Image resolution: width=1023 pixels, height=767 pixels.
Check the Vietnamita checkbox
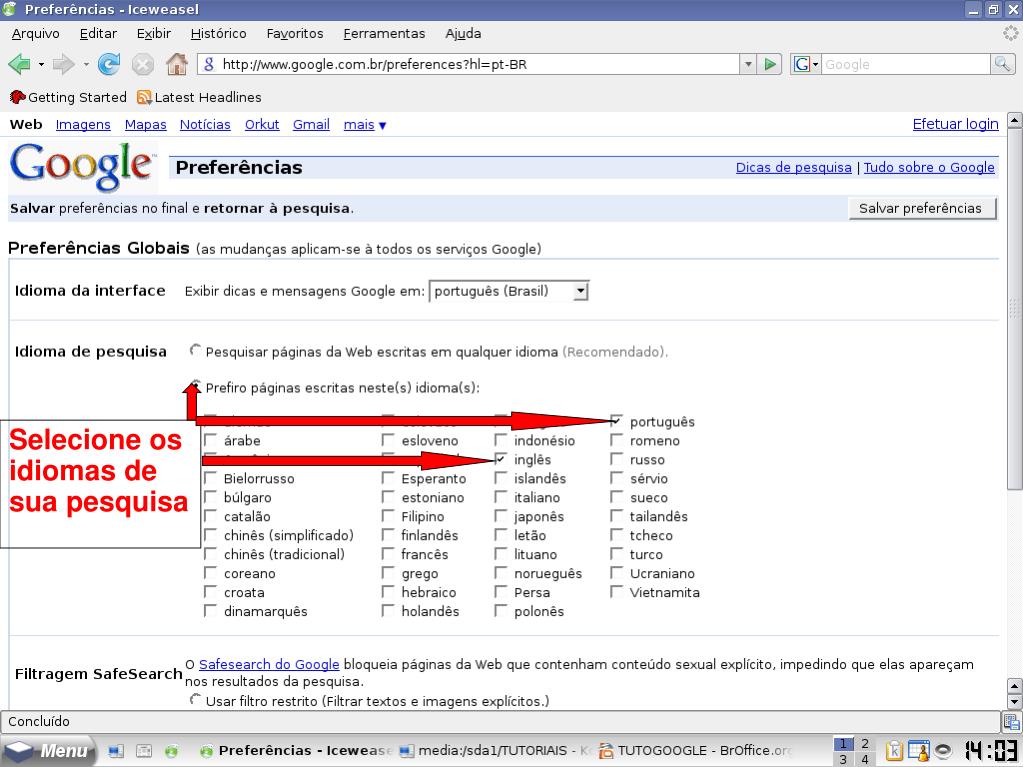[x=617, y=591]
